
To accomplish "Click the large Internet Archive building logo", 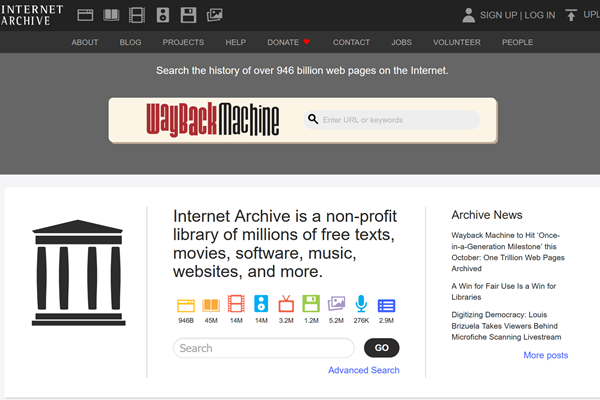I will (78, 273).
